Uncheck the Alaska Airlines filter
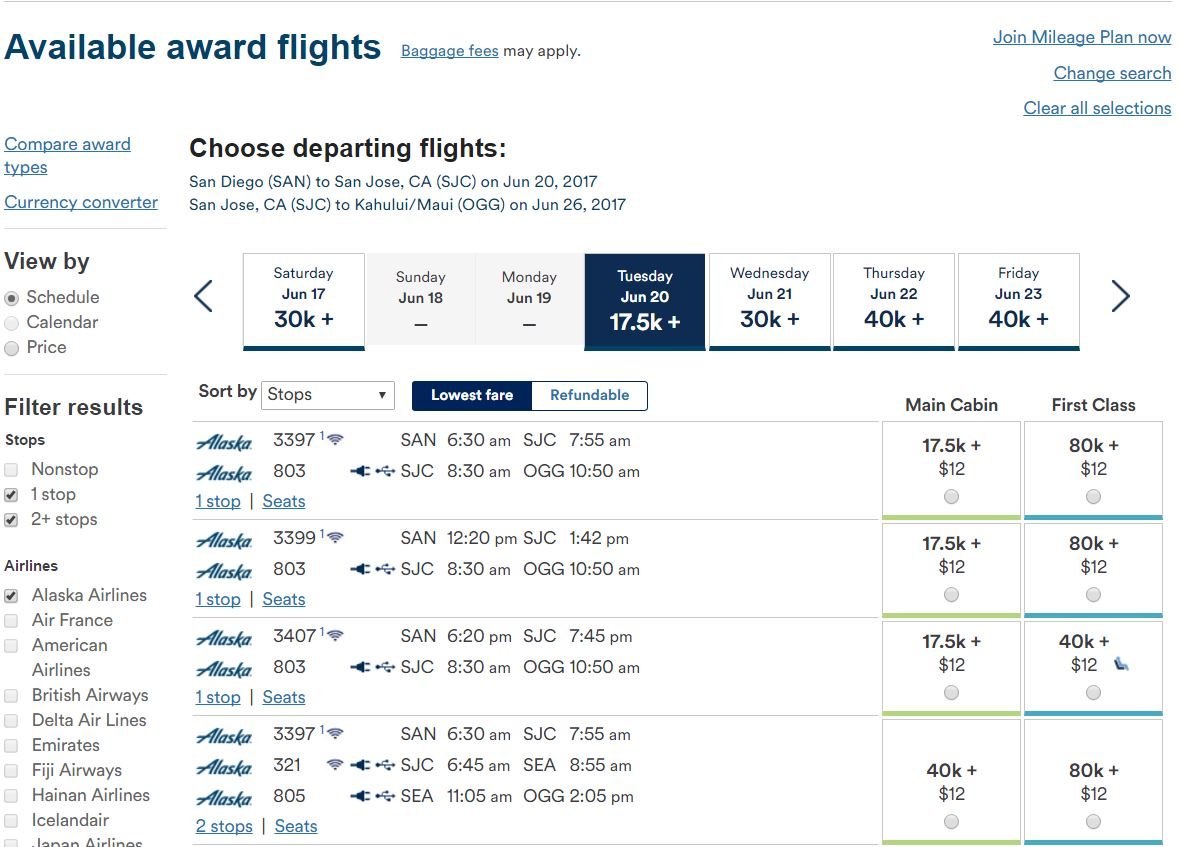 (11, 595)
